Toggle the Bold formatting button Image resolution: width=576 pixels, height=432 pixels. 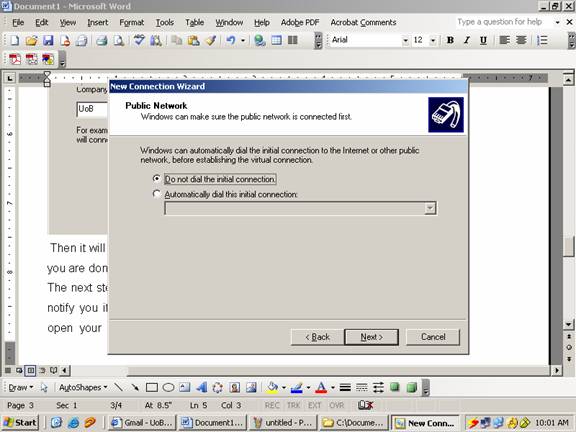click(x=450, y=40)
